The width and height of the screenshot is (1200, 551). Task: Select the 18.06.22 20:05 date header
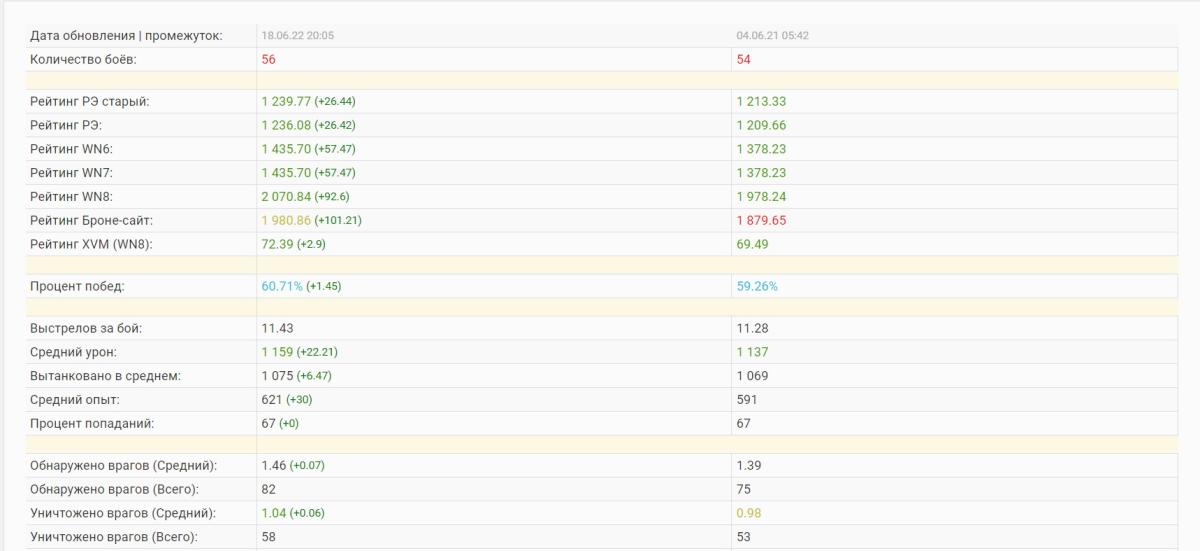click(298, 36)
